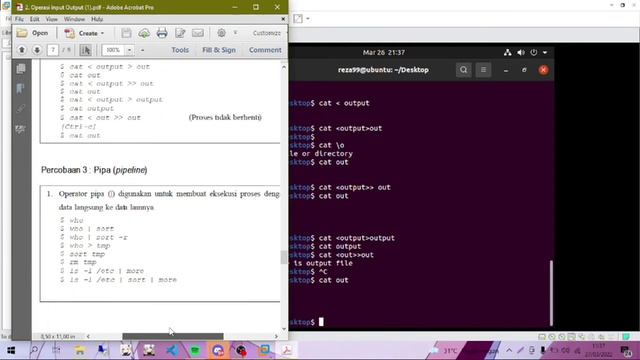Click the page number input field
This screenshot has height=360, width=640.
coord(53,50)
